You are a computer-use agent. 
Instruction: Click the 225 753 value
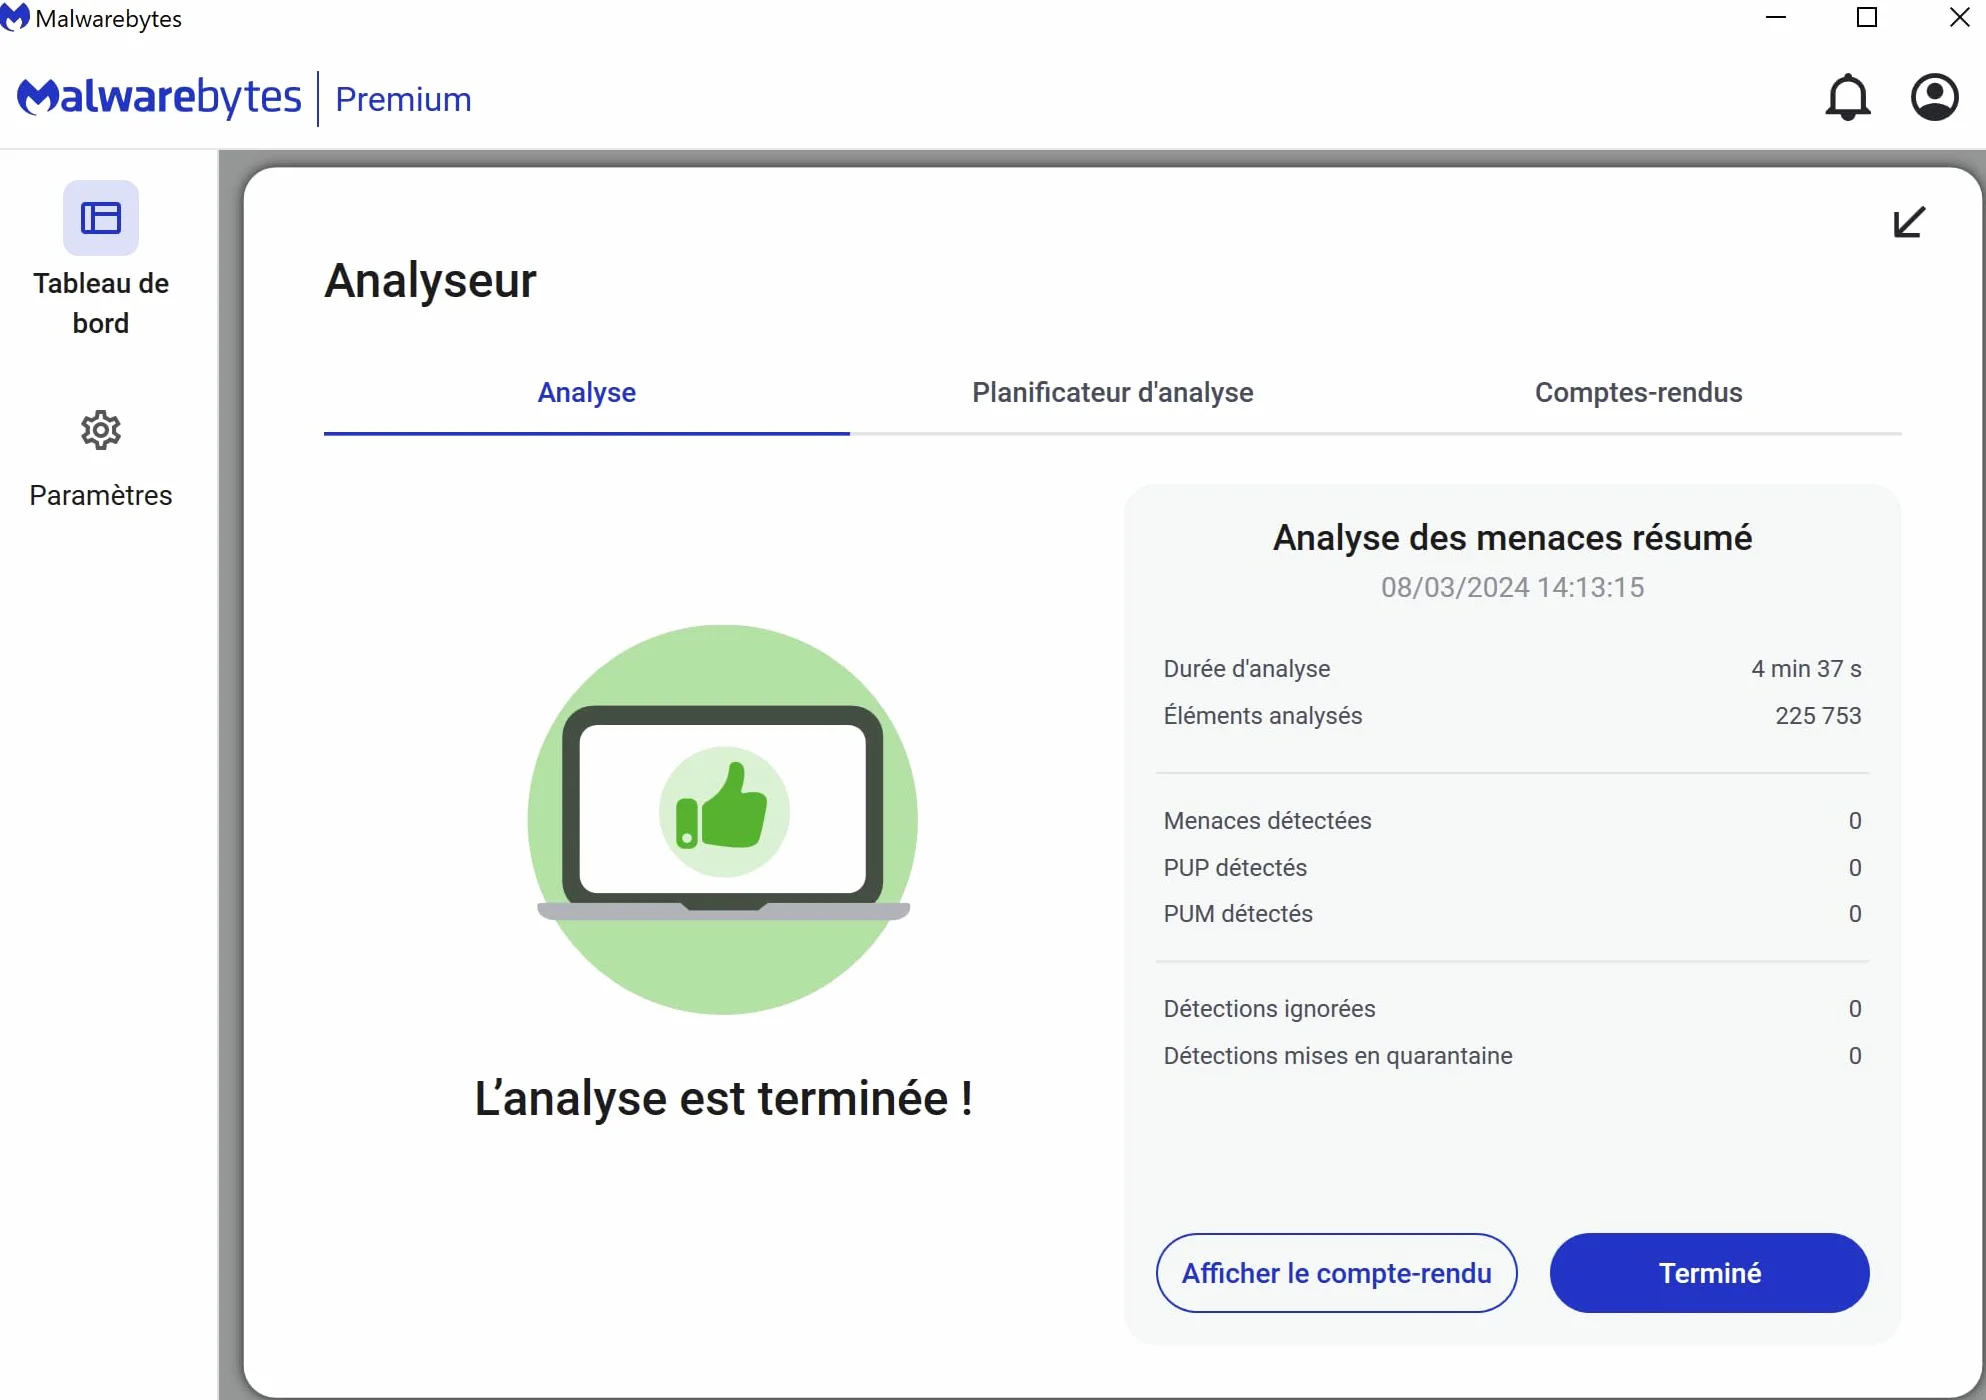(x=1818, y=716)
